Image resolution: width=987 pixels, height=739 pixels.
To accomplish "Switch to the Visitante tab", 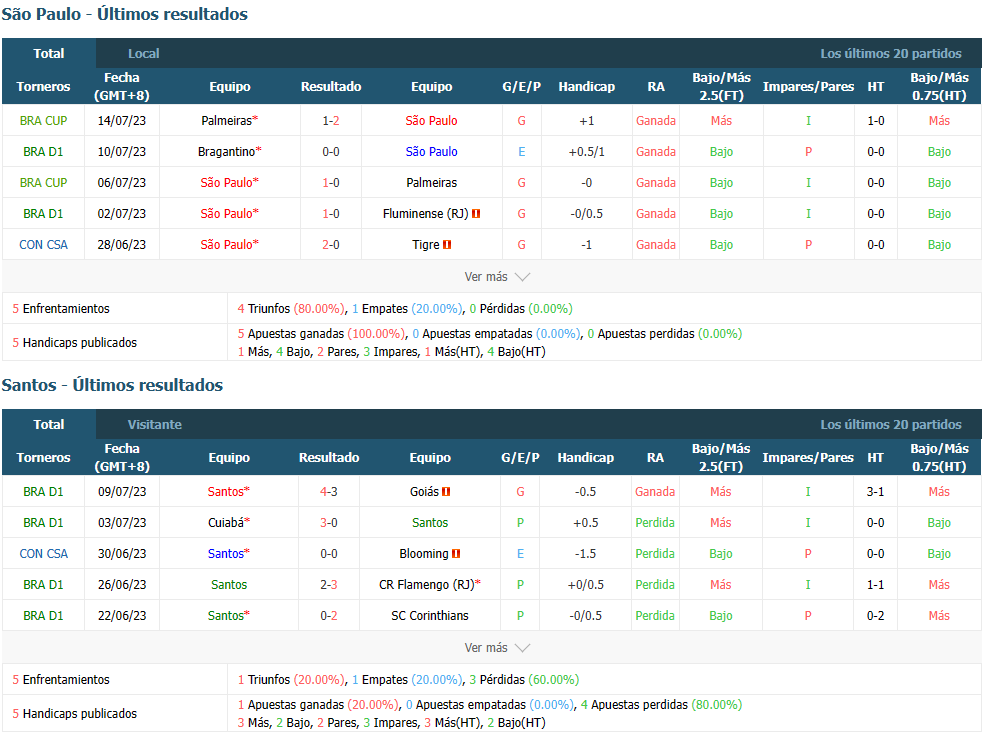I will coord(154,424).
